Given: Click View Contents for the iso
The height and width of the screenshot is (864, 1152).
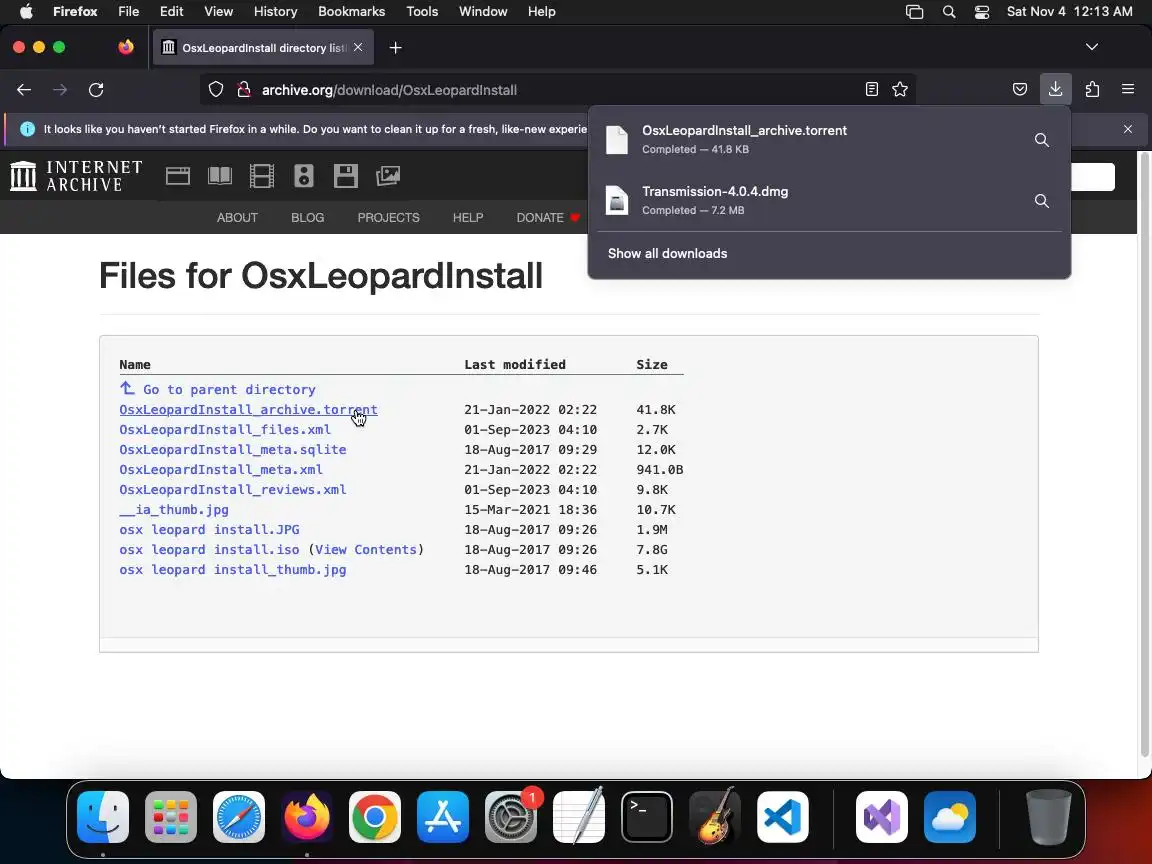Looking at the screenshot, I should coord(366,550).
